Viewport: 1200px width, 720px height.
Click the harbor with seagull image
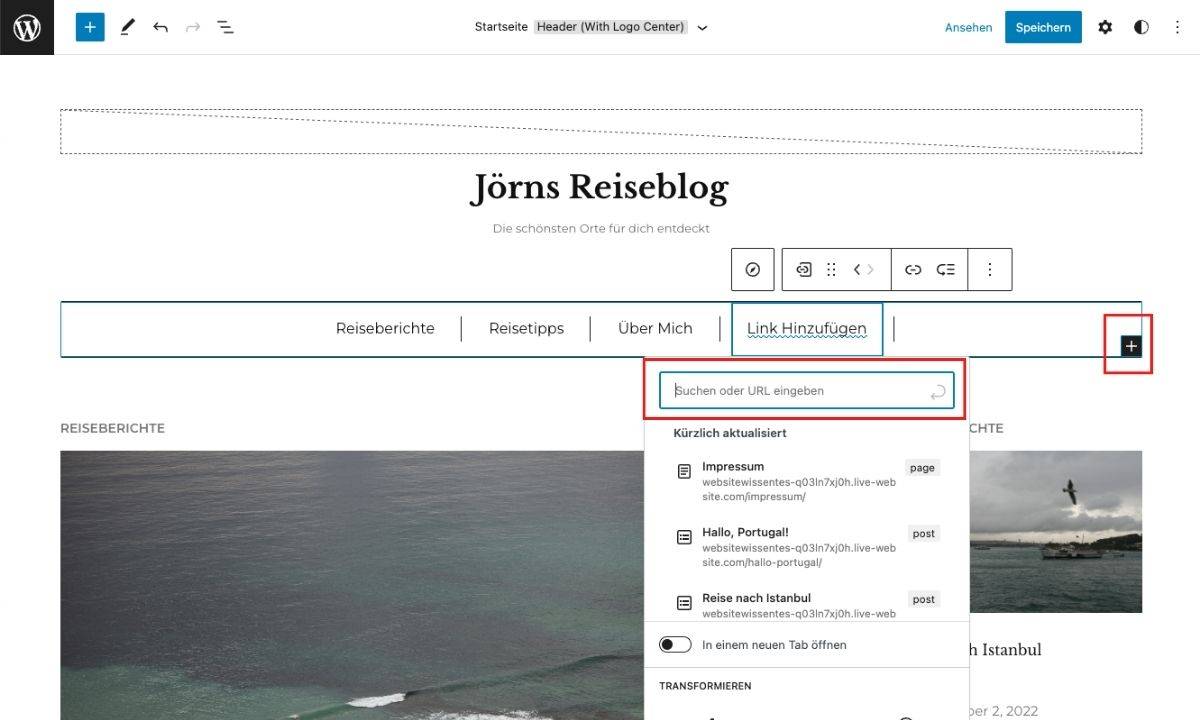(1056, 531)
